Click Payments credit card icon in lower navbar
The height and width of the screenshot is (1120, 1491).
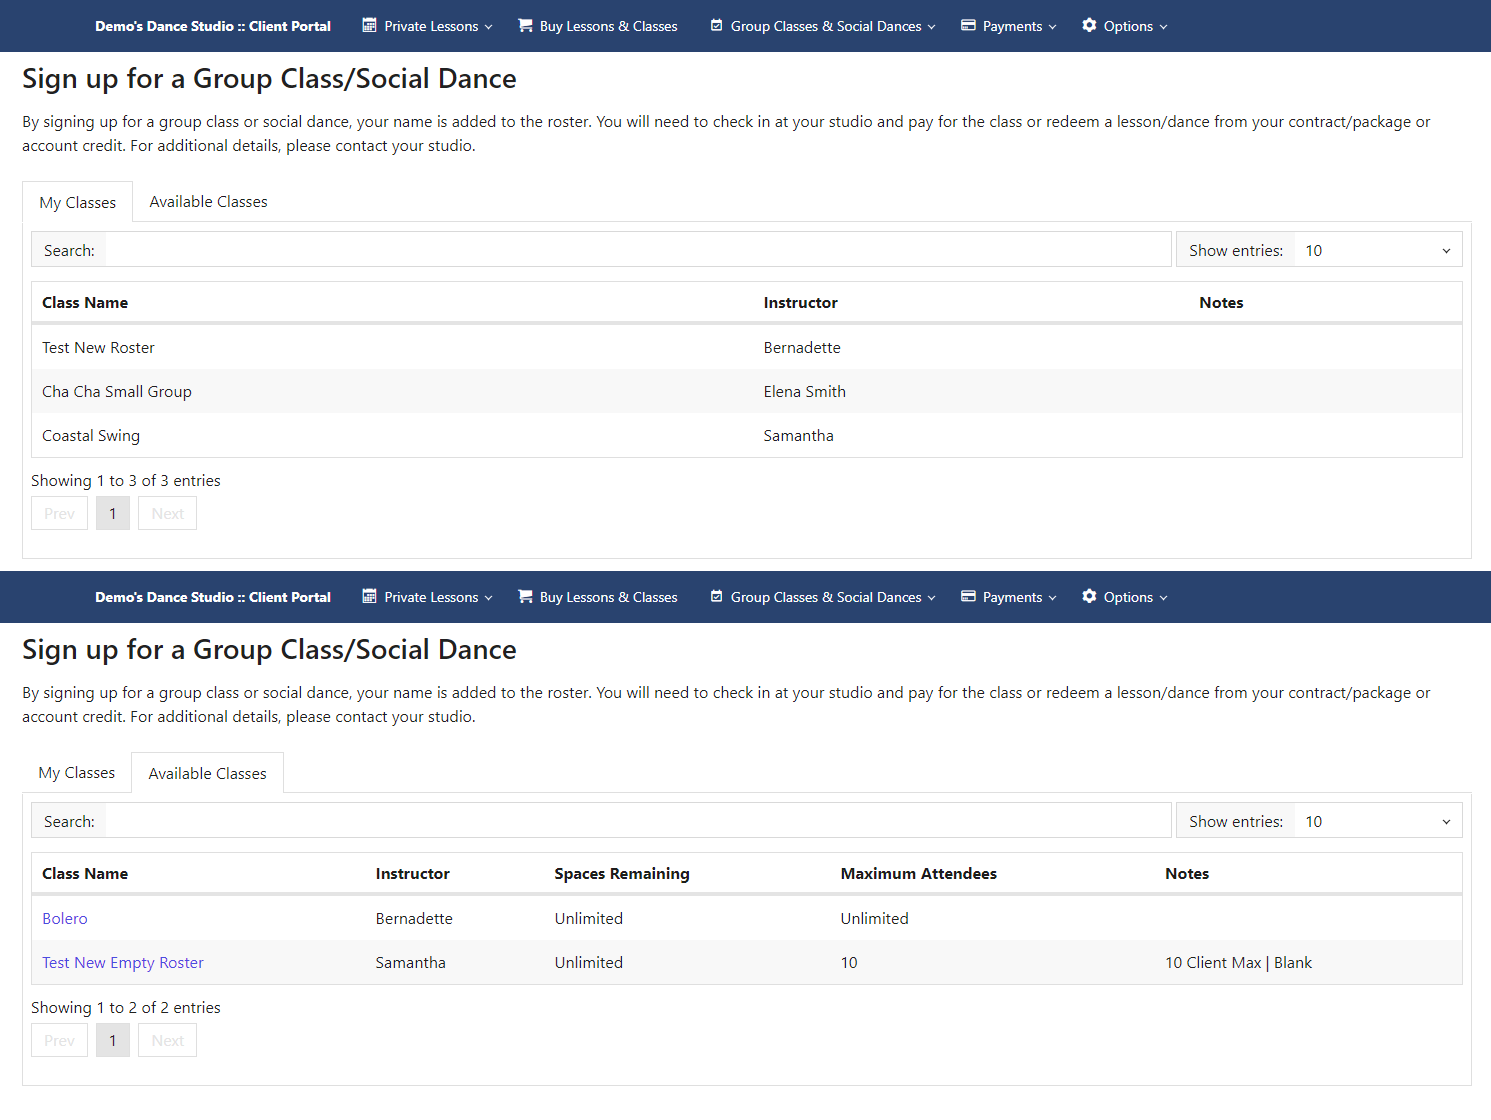(968, 596)
